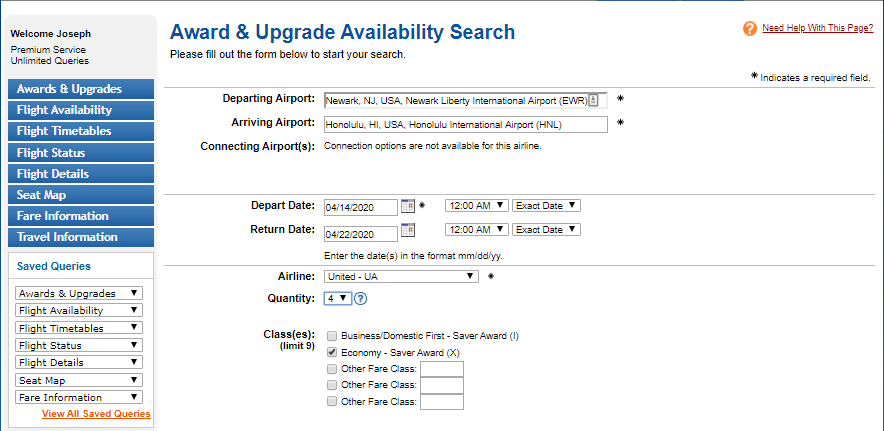Click the Welcome Joseph text
Image resolution: width=884 pixels, height=431 pixels.
click(50, 34)
